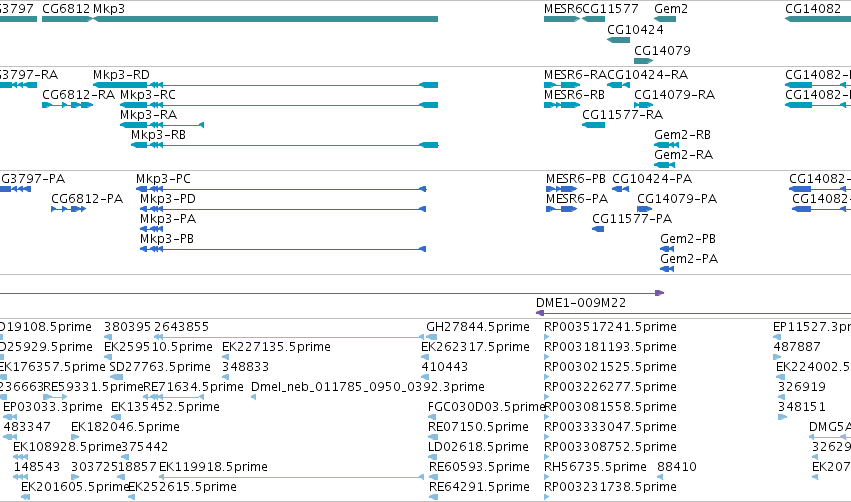Select the MESR6-PA protein glyph
Screen dimensions: 851x502
point(561,209)
